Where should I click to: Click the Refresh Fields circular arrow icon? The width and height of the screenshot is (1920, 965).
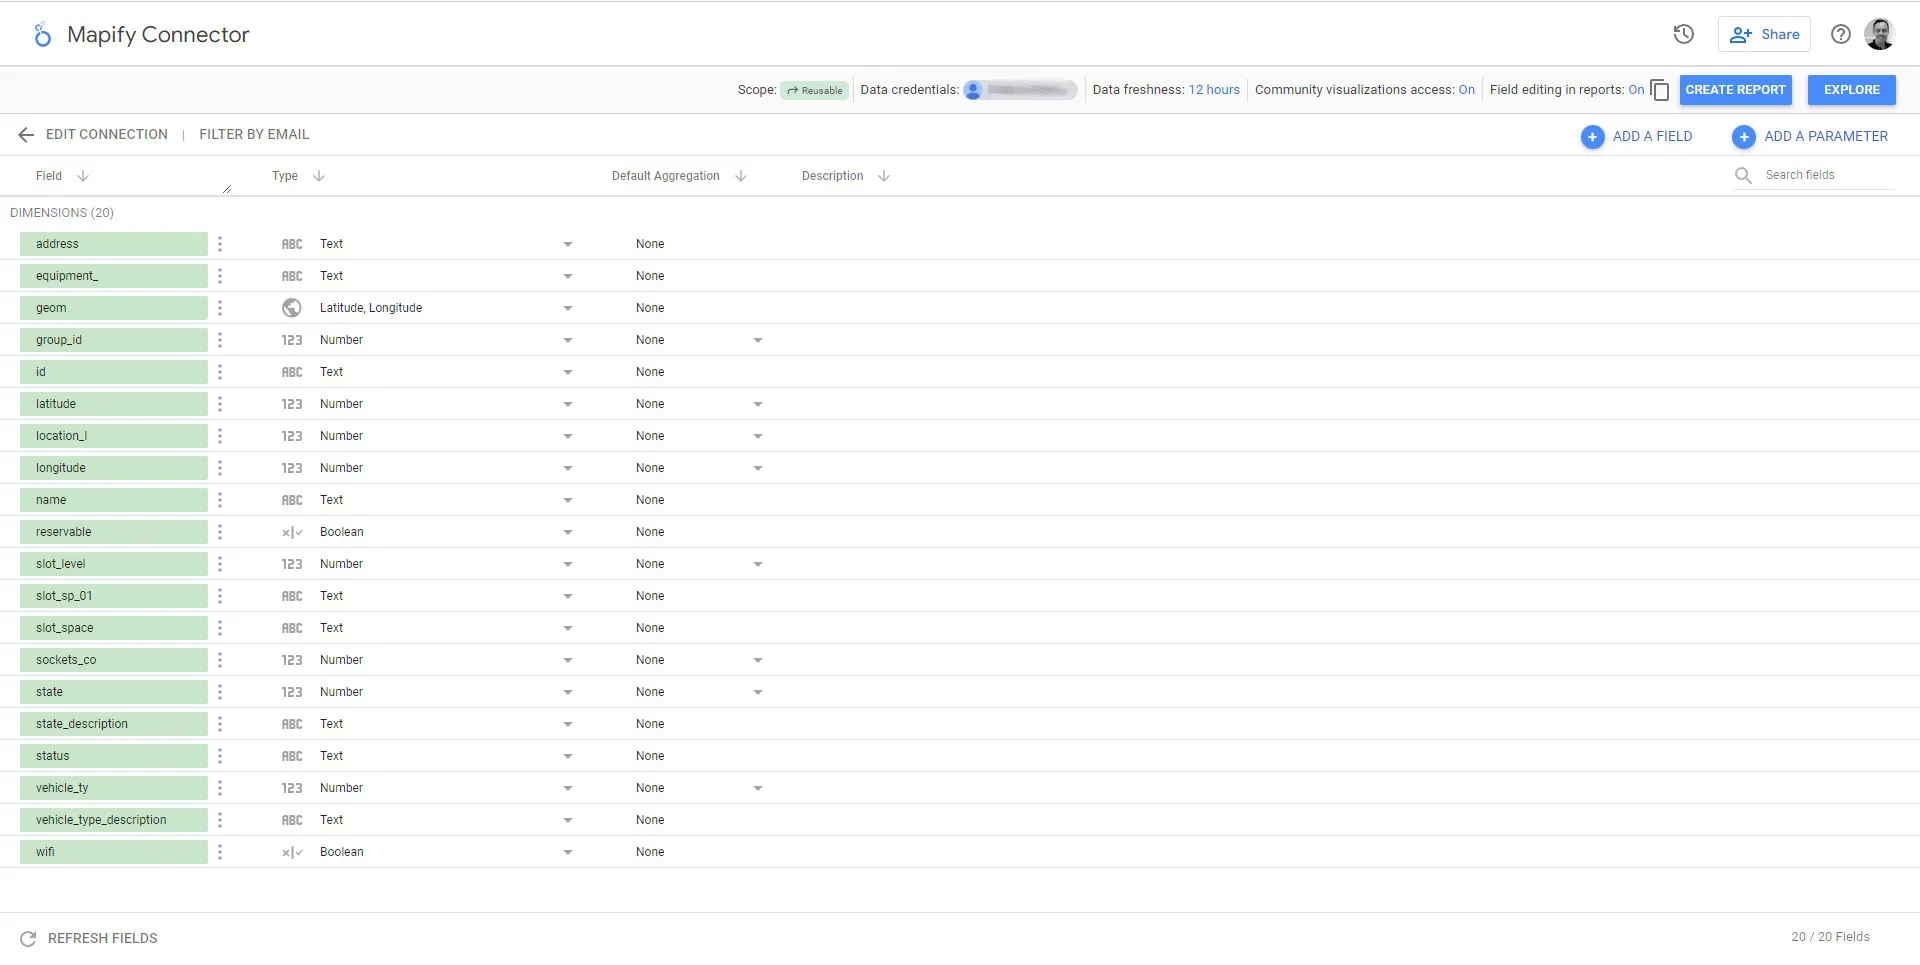pyautogui.click(x=28, y=938)
